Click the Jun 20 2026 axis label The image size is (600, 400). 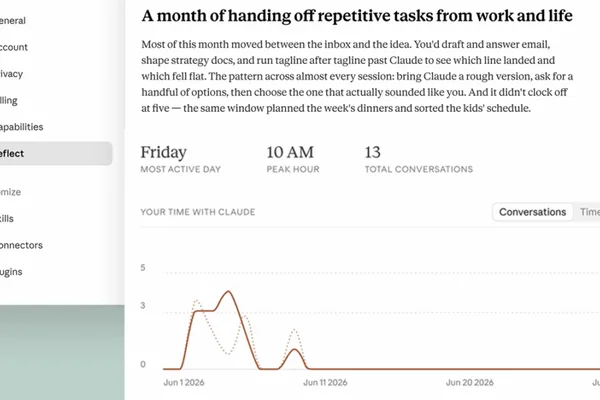(x=470, y=382)
